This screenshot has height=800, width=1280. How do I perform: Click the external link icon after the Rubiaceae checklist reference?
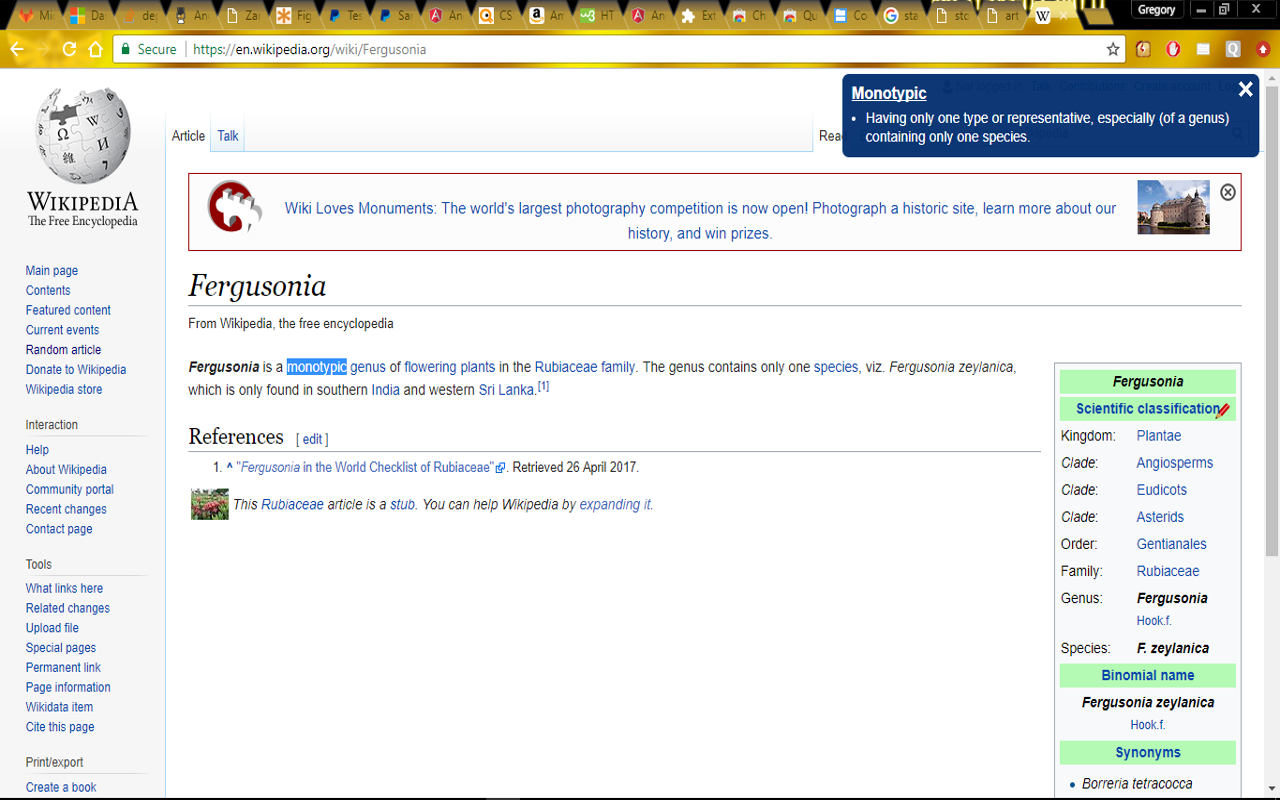pyautogui.click(x=500, y=467)
